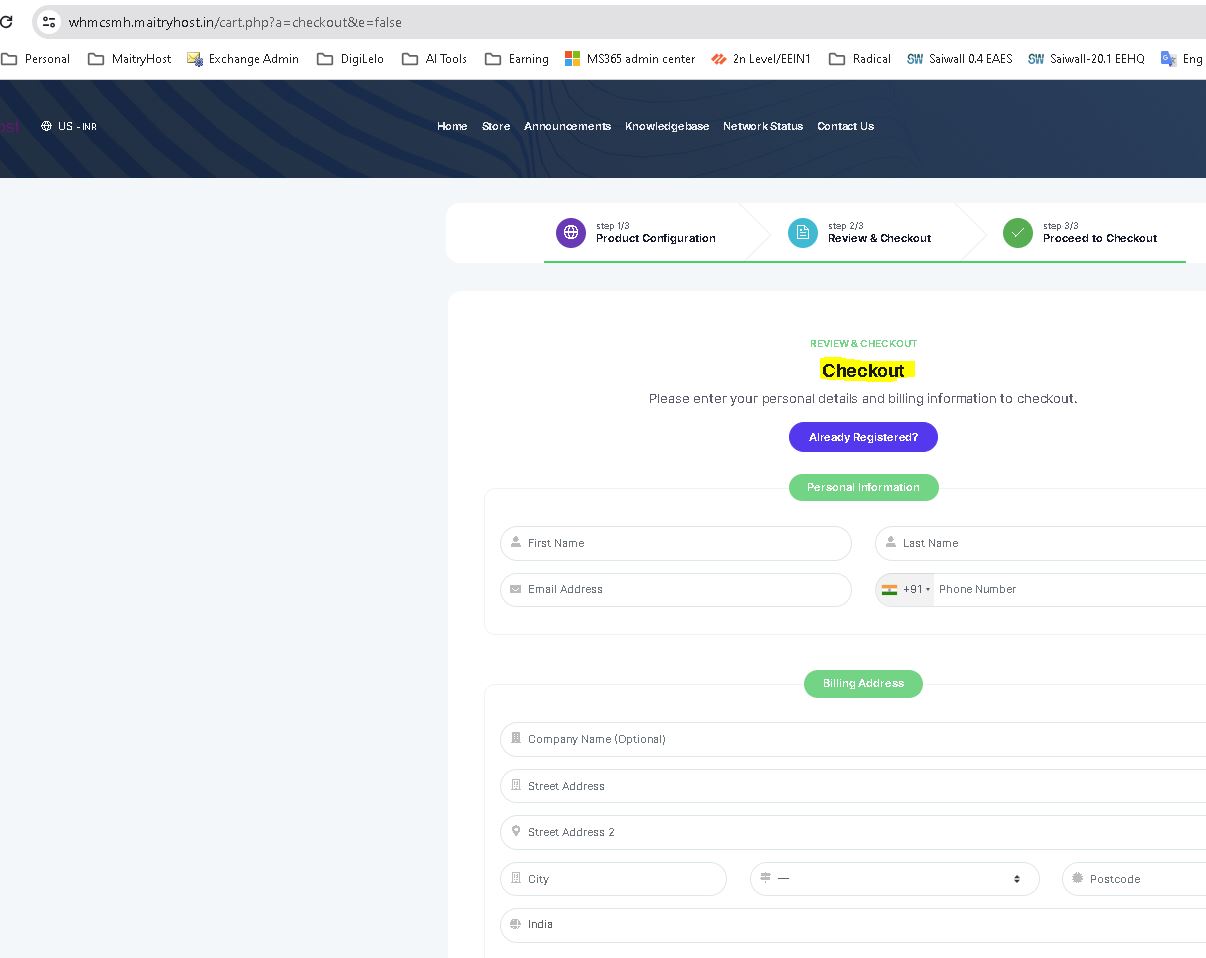
Task: Click the Contact Us link
Action: coord(845,126)
